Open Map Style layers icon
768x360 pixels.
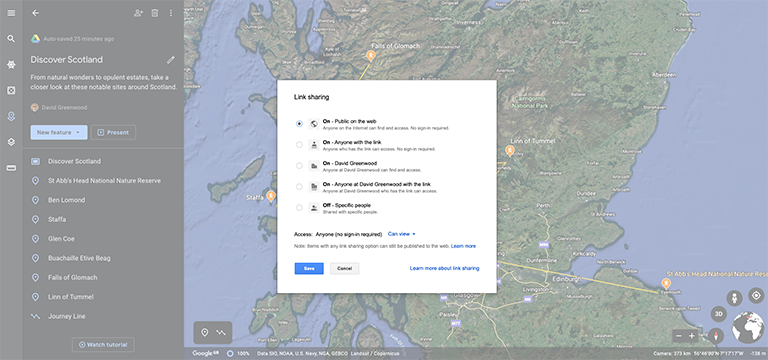click(11, 142)
